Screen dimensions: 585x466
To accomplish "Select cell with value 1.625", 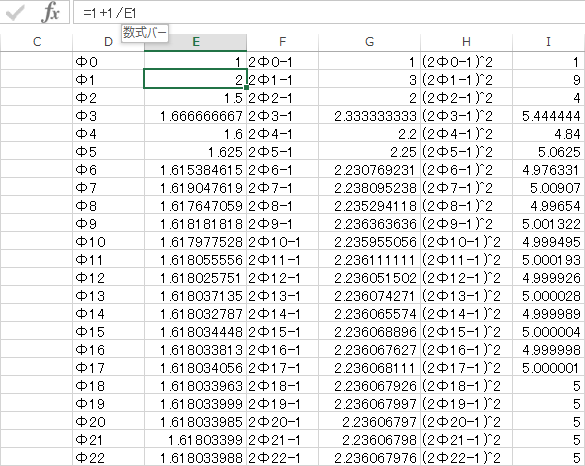I will point(195,151).
